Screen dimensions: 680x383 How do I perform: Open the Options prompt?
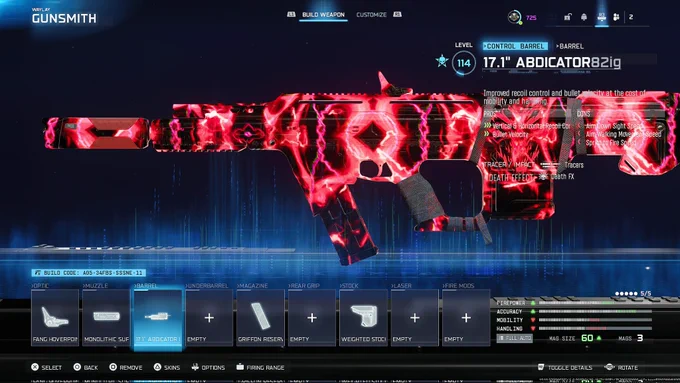tap(208, 367)
